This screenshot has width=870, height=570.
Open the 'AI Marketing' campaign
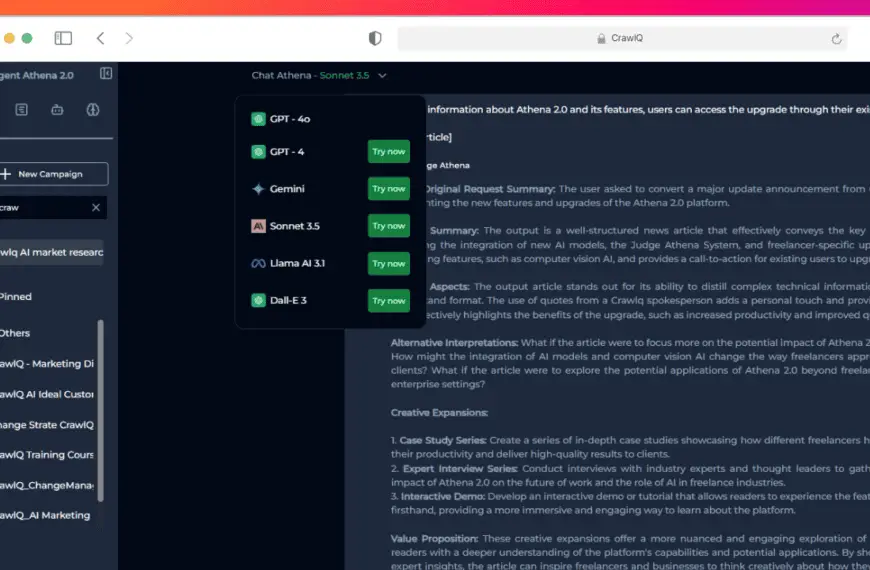click(45, 515)
